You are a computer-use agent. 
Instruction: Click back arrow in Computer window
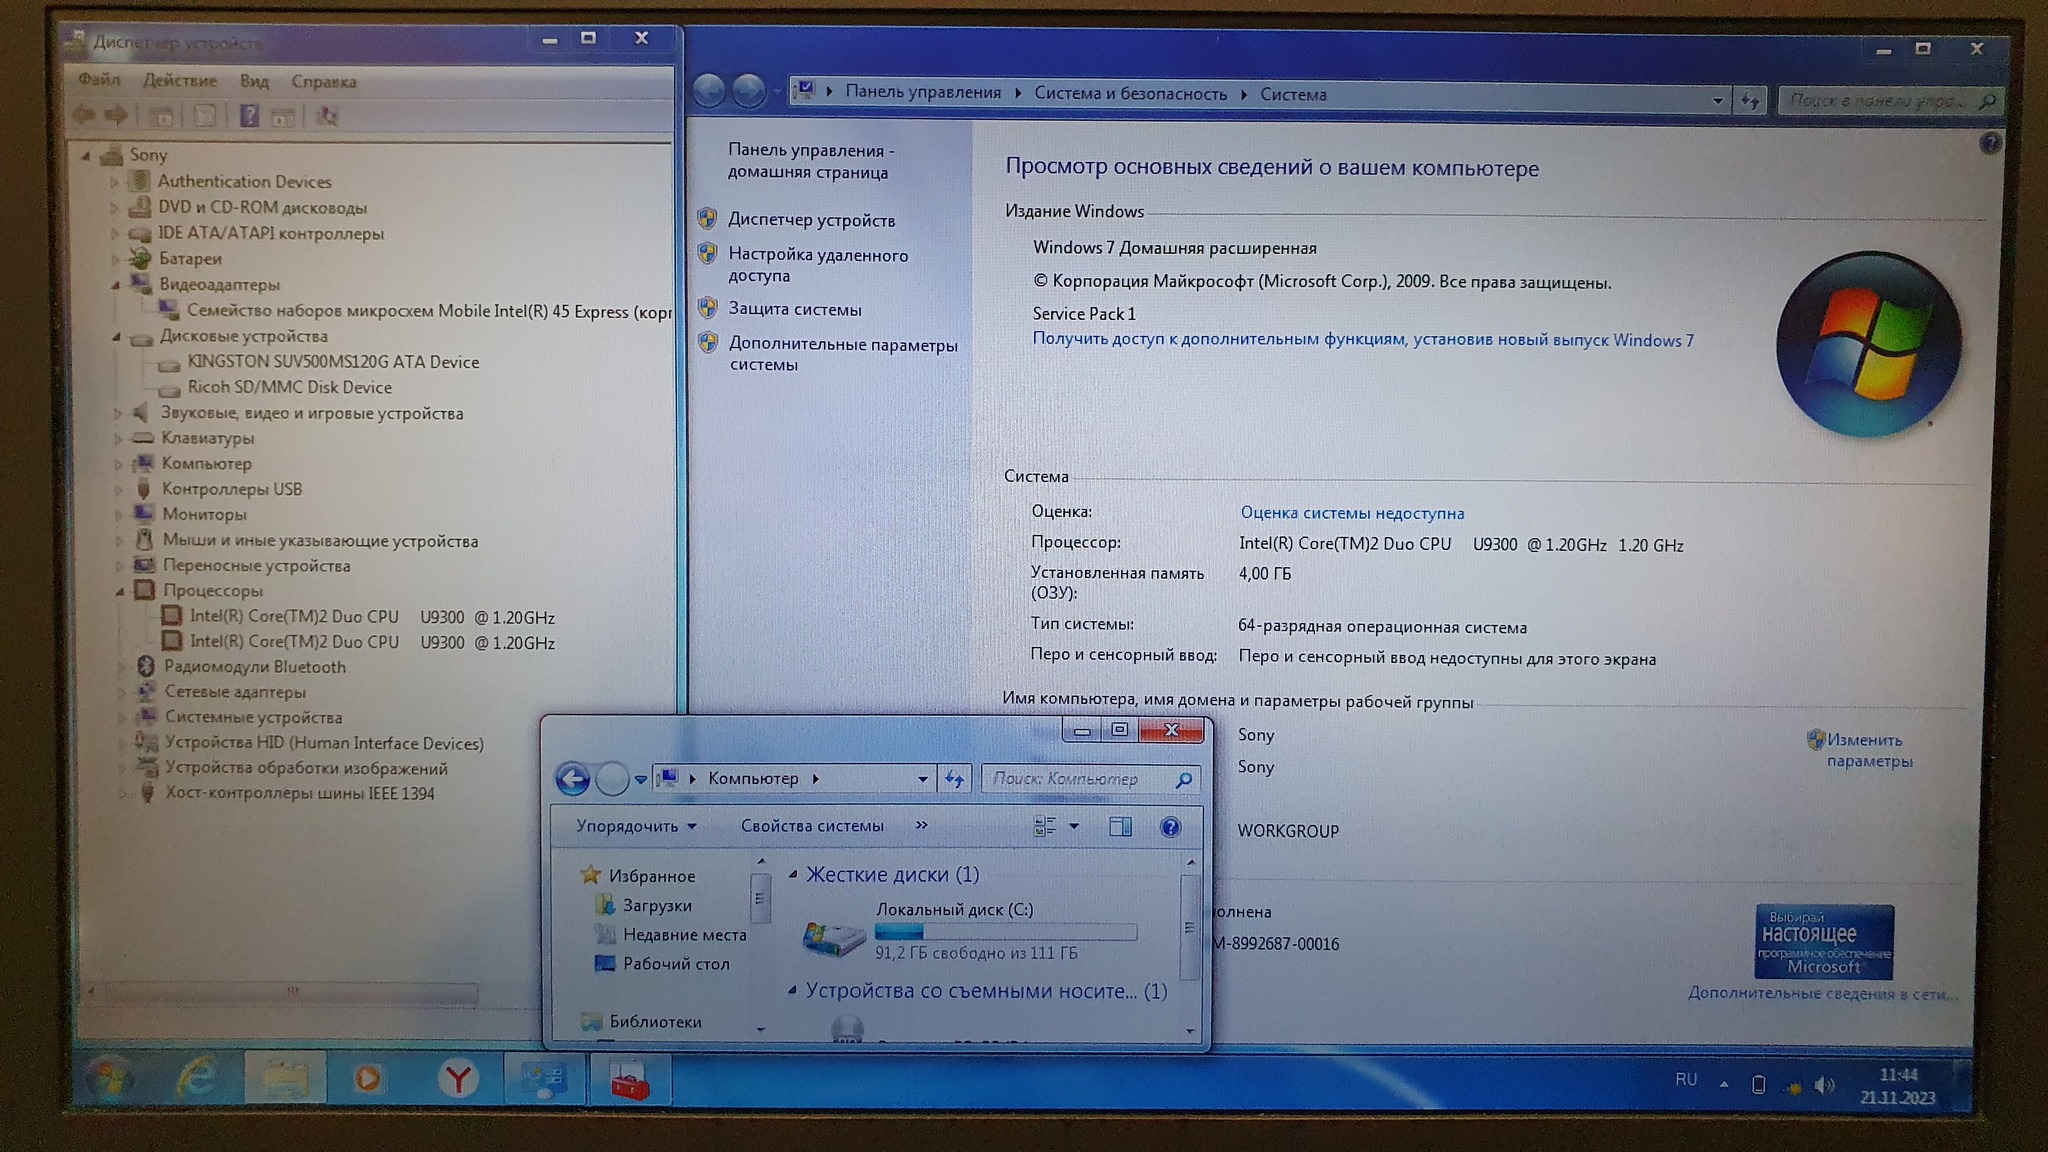pos(573,778)
